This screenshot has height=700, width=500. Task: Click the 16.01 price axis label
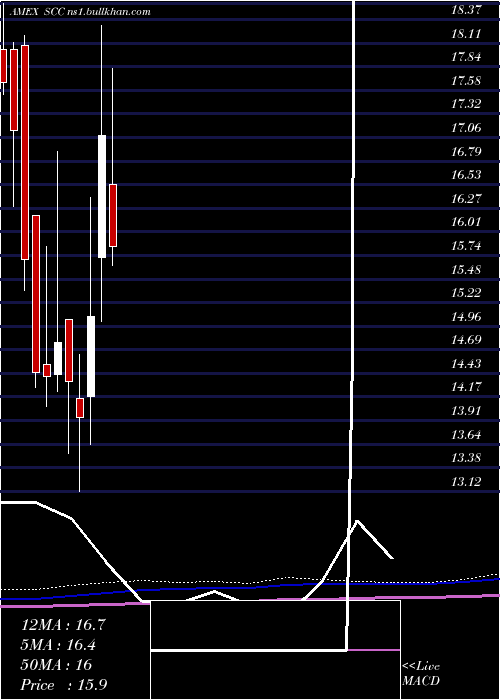466,222
